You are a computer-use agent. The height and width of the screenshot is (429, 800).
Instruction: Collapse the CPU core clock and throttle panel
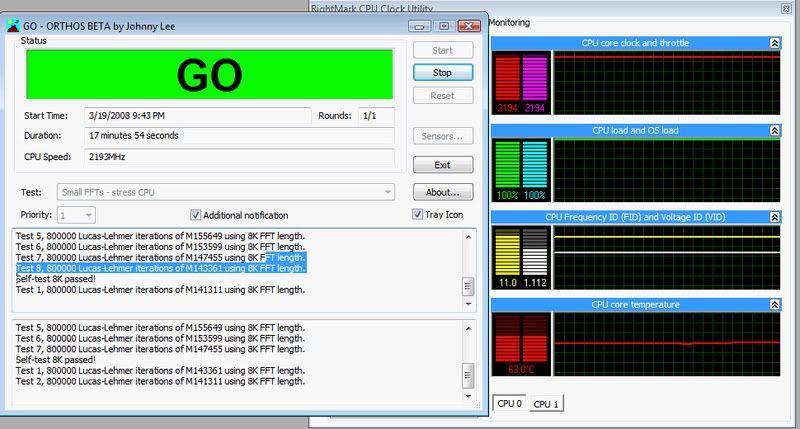tap(774, 43)
